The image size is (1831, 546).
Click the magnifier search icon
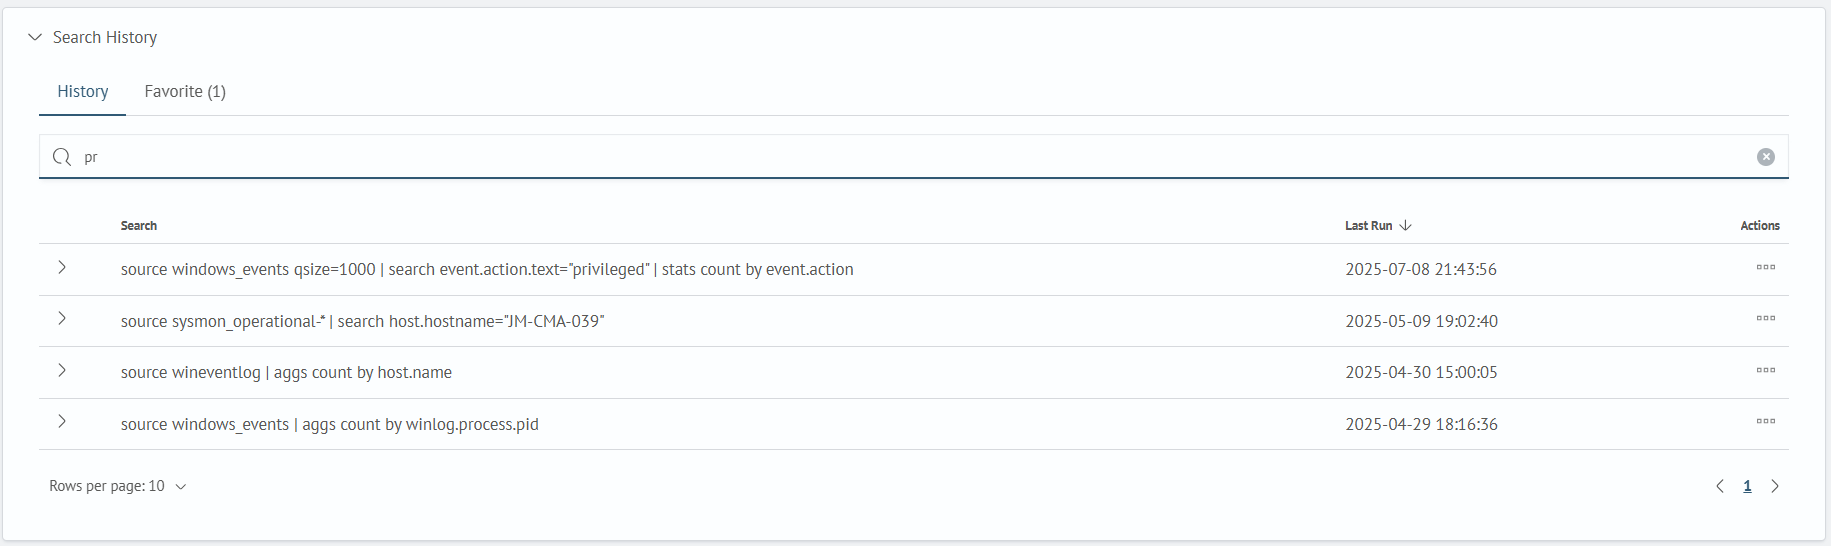(x=62, y=157)
